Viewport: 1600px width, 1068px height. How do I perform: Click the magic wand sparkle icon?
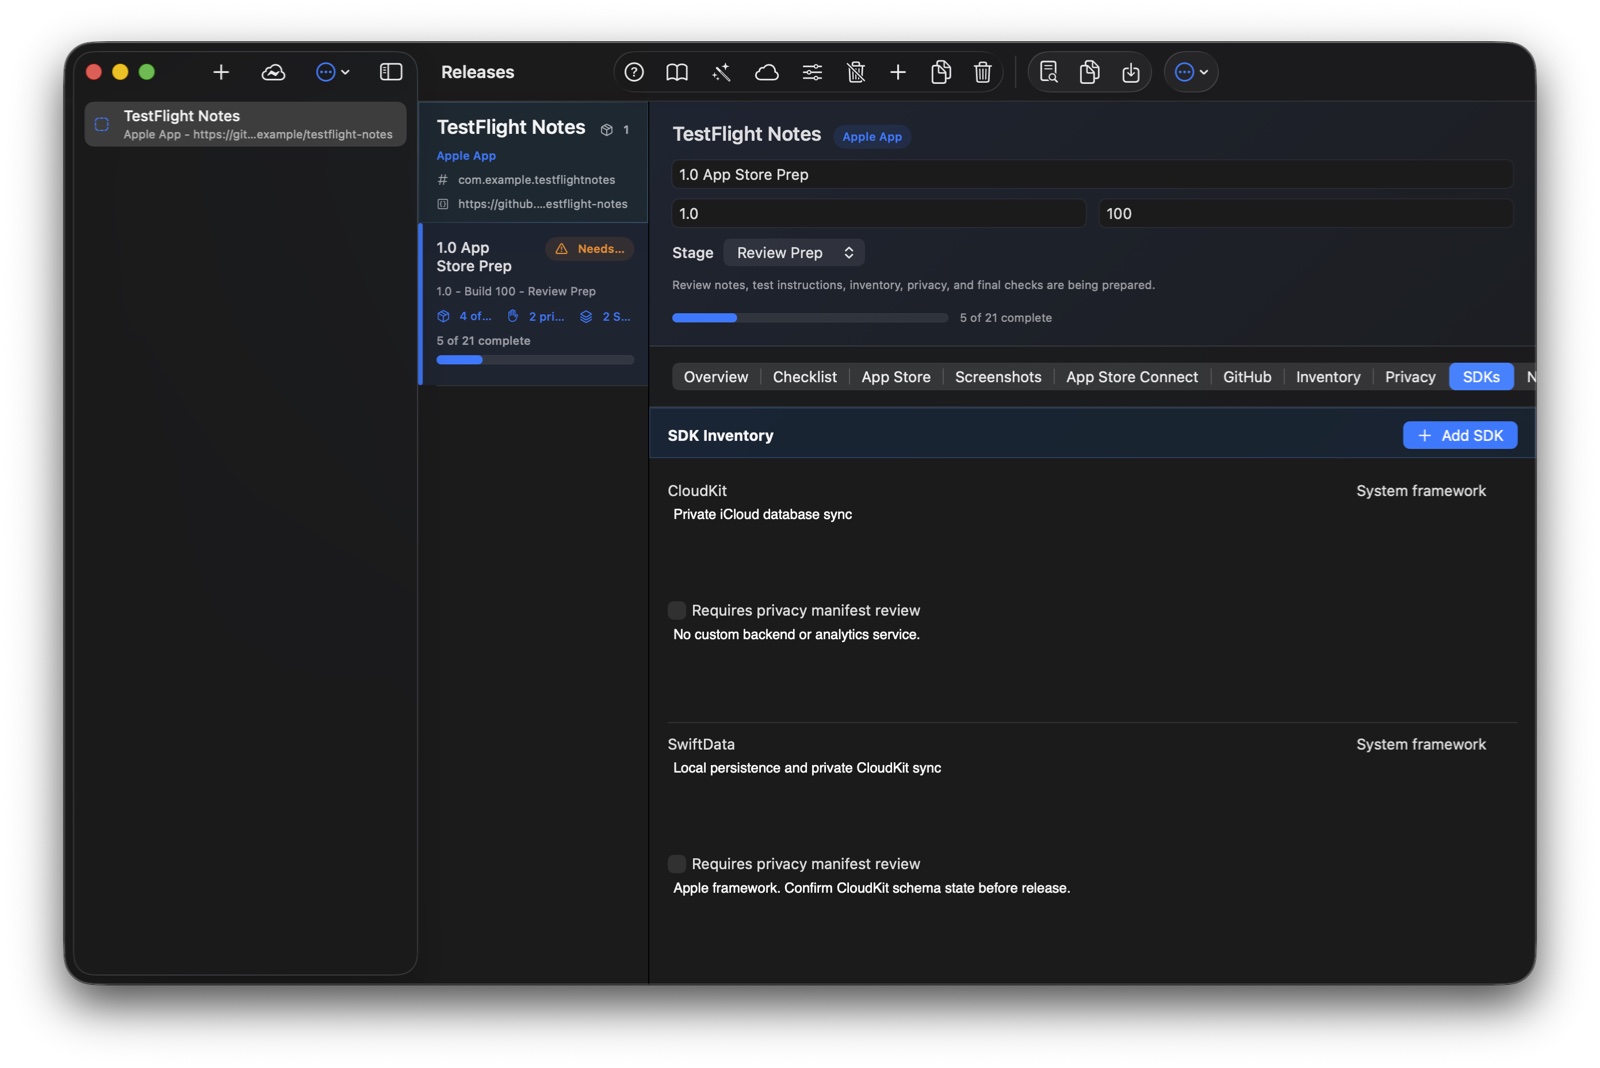click(721, 72)
